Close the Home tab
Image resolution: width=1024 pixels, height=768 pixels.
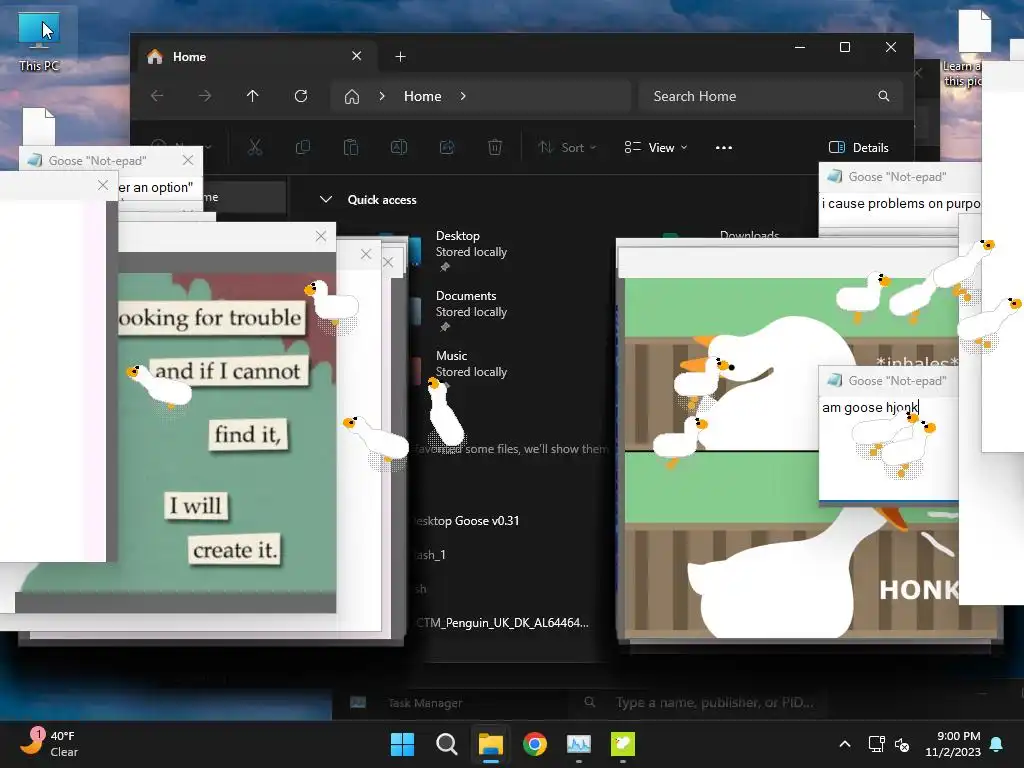coord(357,56)
